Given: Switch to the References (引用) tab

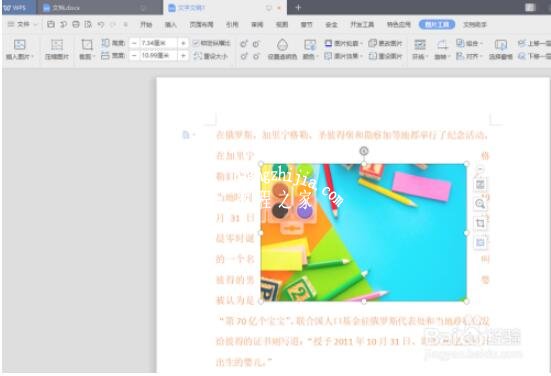Looking at the screenshot, I should coord(232,24).
